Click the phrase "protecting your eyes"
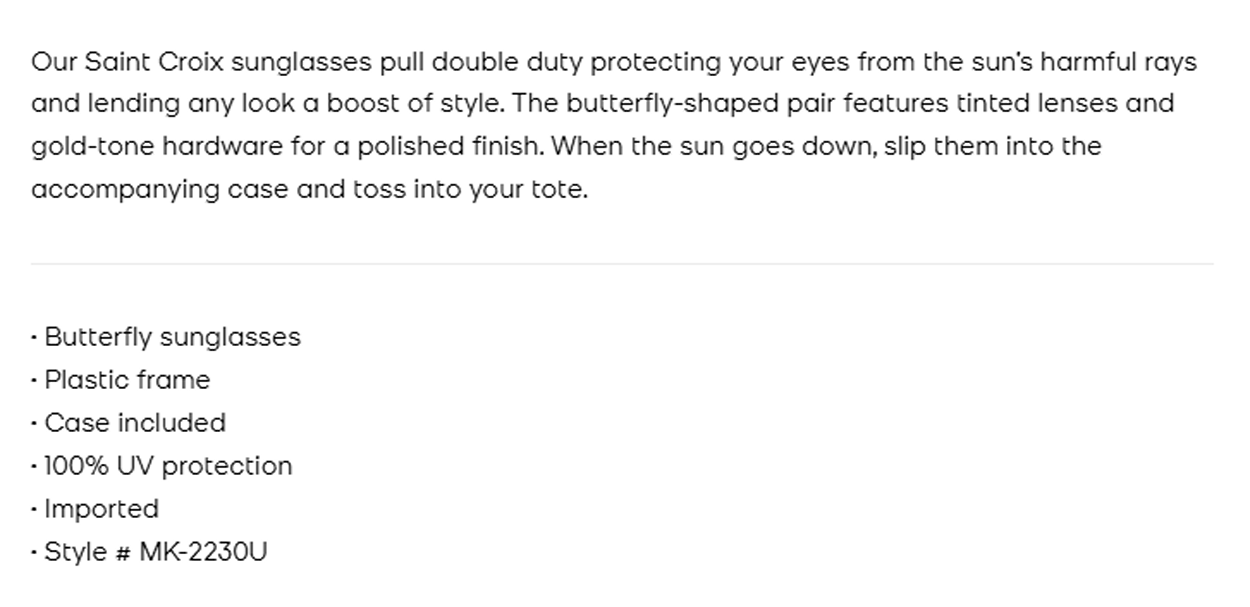This screenshot has width=1250, height=607. 720,62
